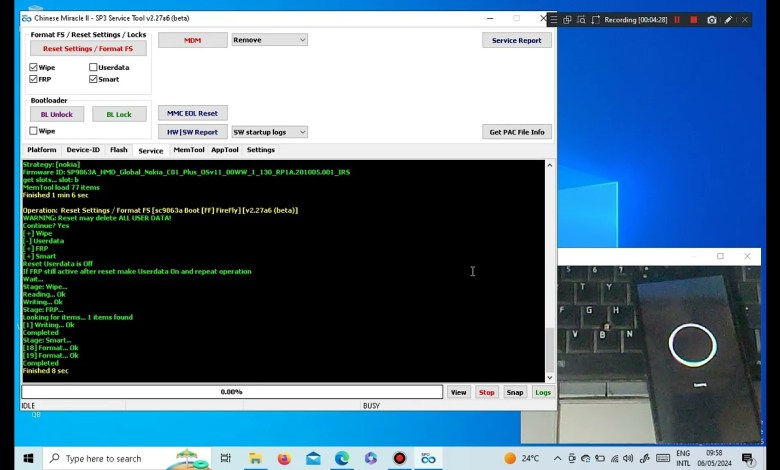The width and height of the screenshot is (780, 470).
Task: Open the recording toolbar hamburger menu
Action: coord(554,20)
